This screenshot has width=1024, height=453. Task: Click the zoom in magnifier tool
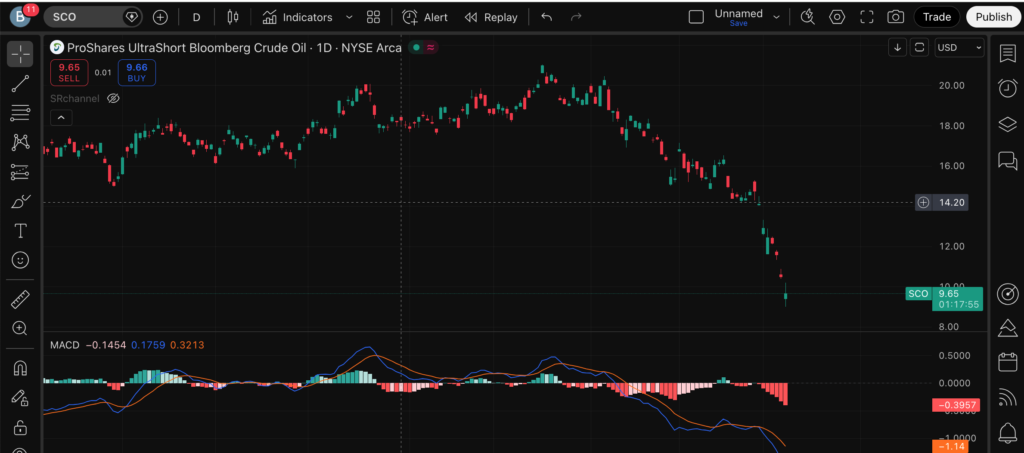(20, 328)
